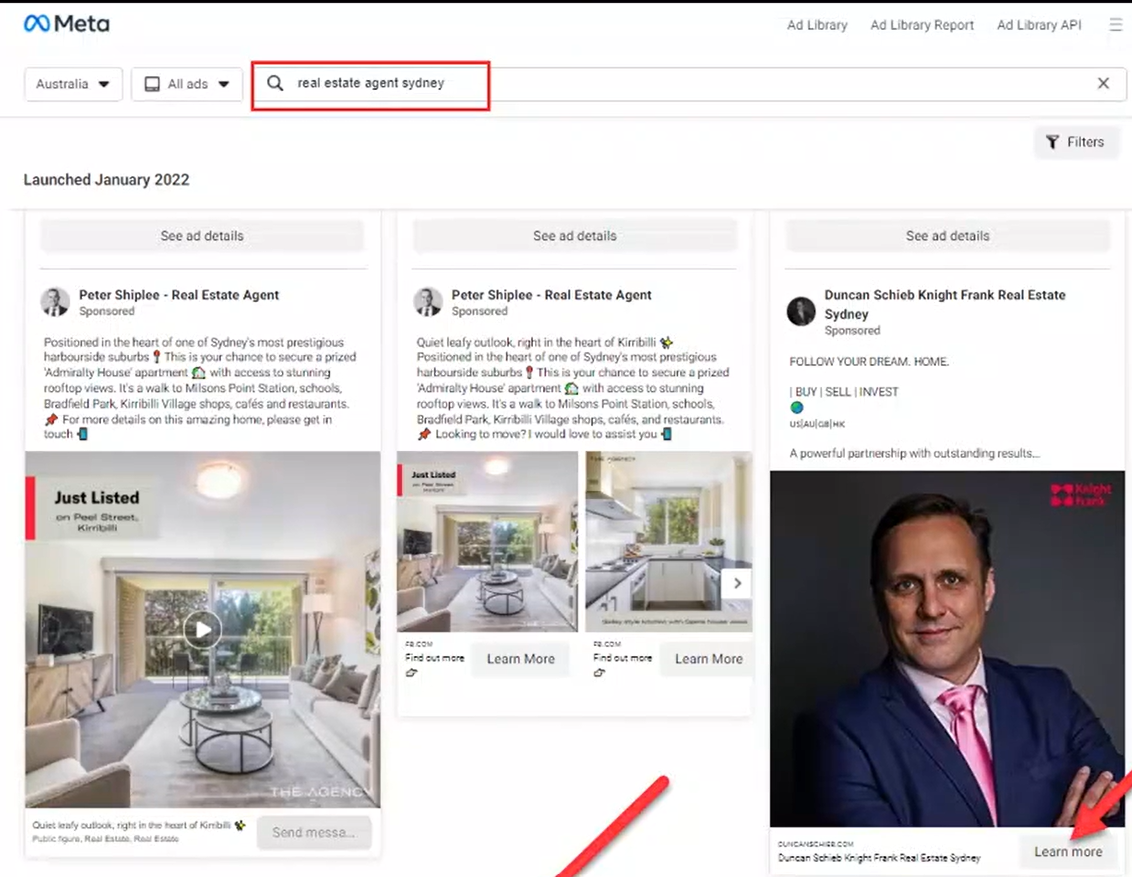
Task: Click Learn More under living room image
Action: tap(521, 659)
